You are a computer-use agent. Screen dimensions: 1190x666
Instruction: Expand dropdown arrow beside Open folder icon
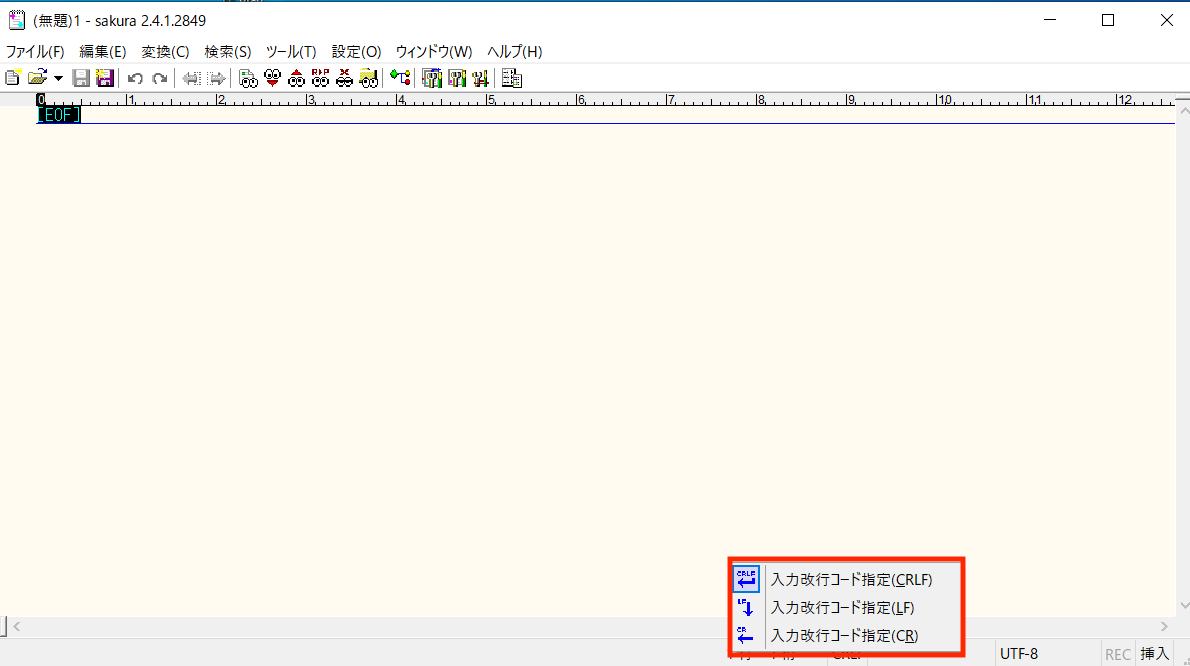coord(58,78)
